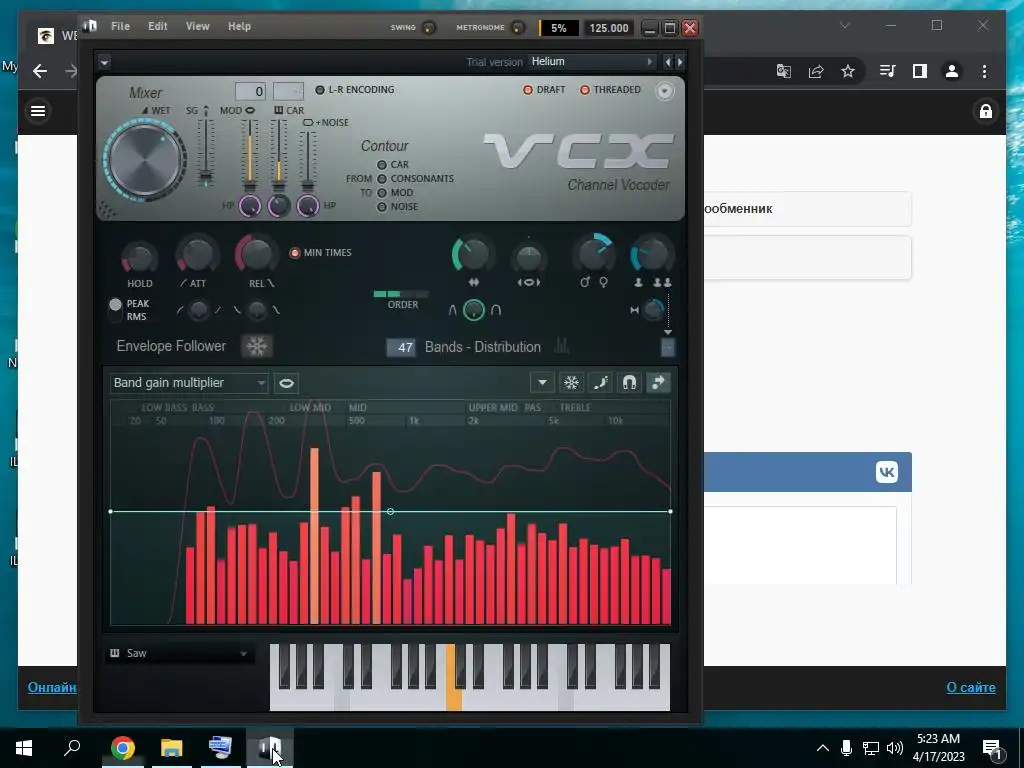Click the large WET mixer knob
The image size is (1024, 768).
pyautogui.click(x=145, y=159)
